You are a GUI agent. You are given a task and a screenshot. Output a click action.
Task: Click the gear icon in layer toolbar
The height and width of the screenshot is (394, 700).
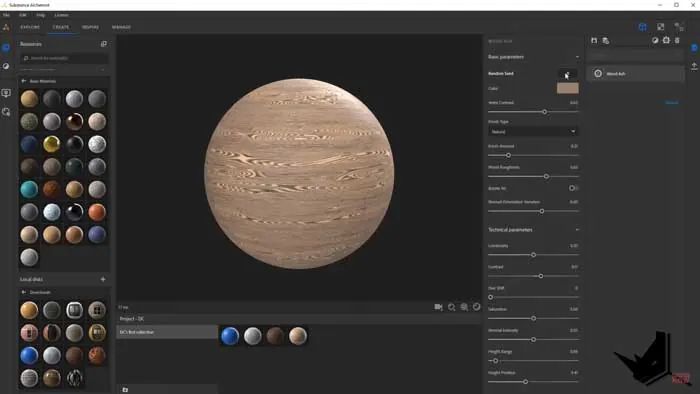666,40
